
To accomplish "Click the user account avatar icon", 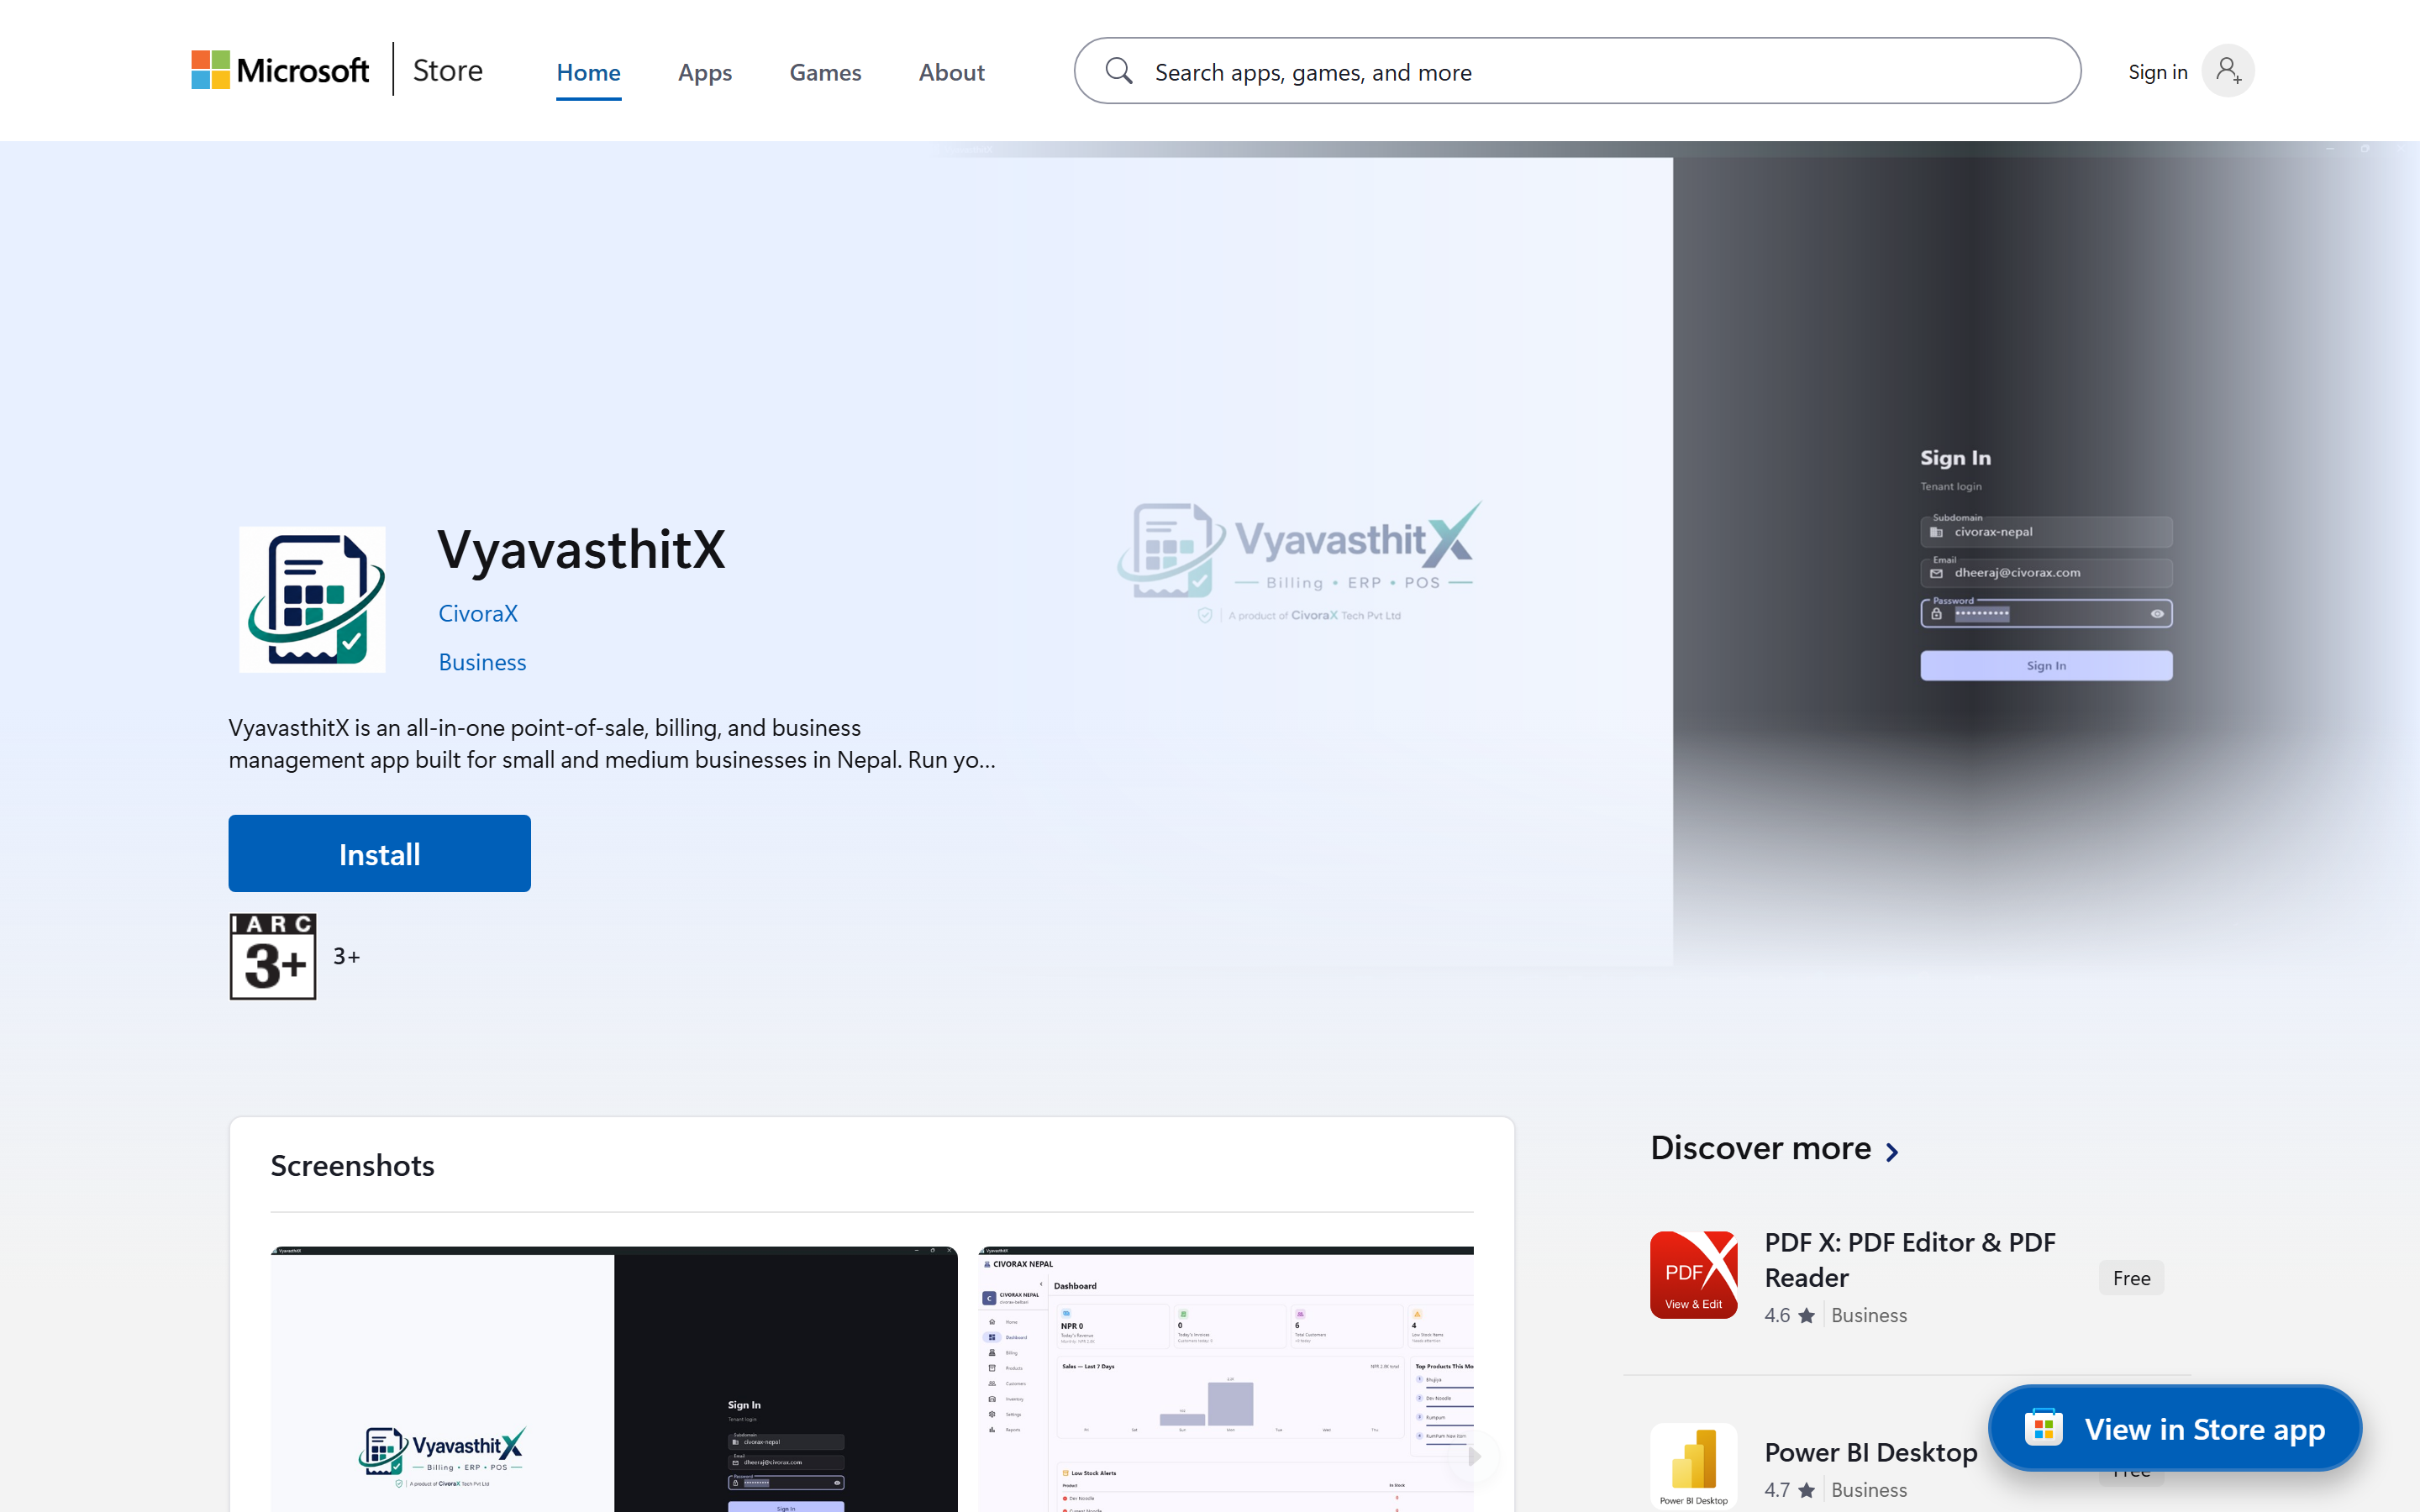I will tap(2228, 71).
